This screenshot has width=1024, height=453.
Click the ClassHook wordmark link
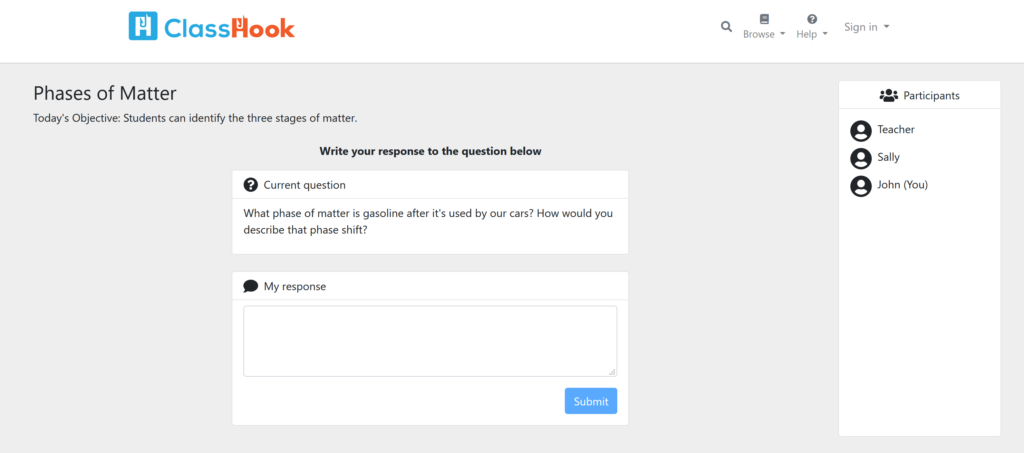pos(229,27)
